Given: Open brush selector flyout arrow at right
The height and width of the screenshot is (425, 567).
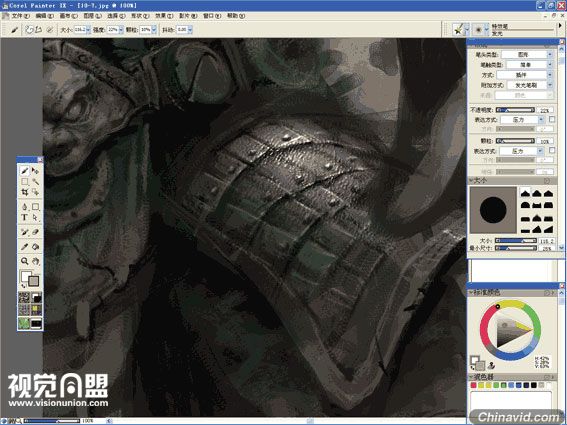Looking at the screenshot, I should click(560, 26).
